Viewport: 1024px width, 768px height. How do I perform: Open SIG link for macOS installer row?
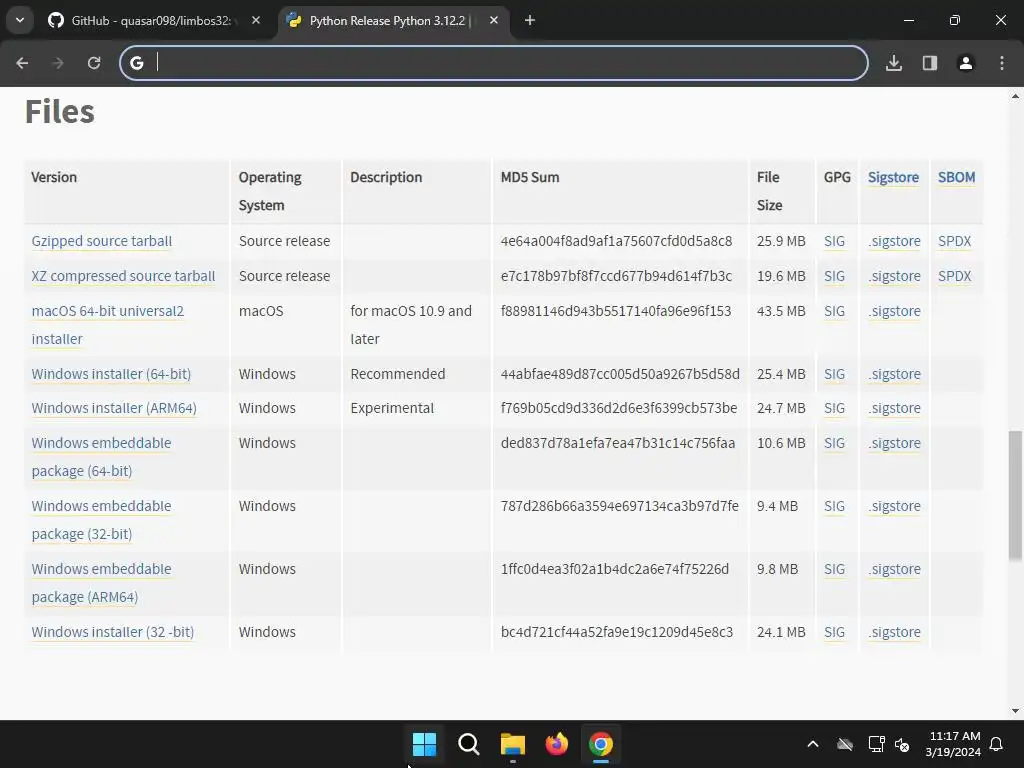point(835,312)
